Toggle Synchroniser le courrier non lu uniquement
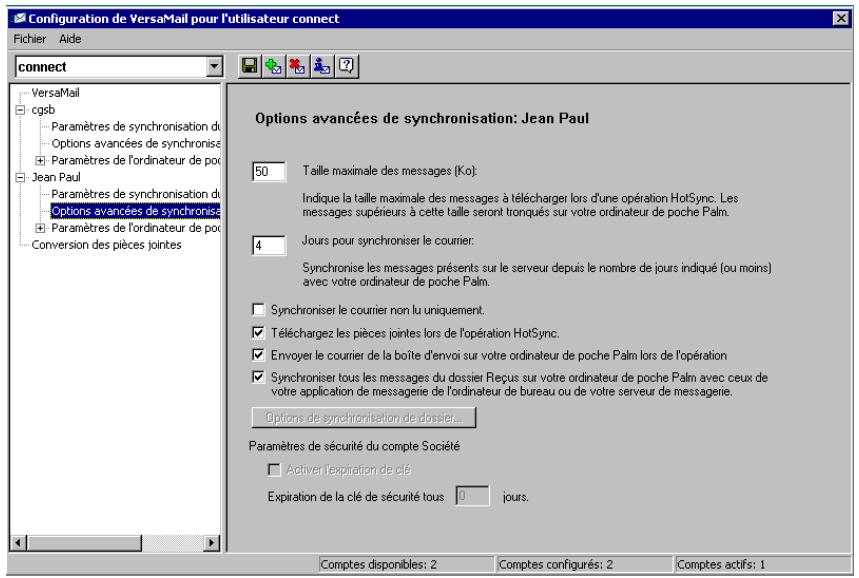 (258, 310)
